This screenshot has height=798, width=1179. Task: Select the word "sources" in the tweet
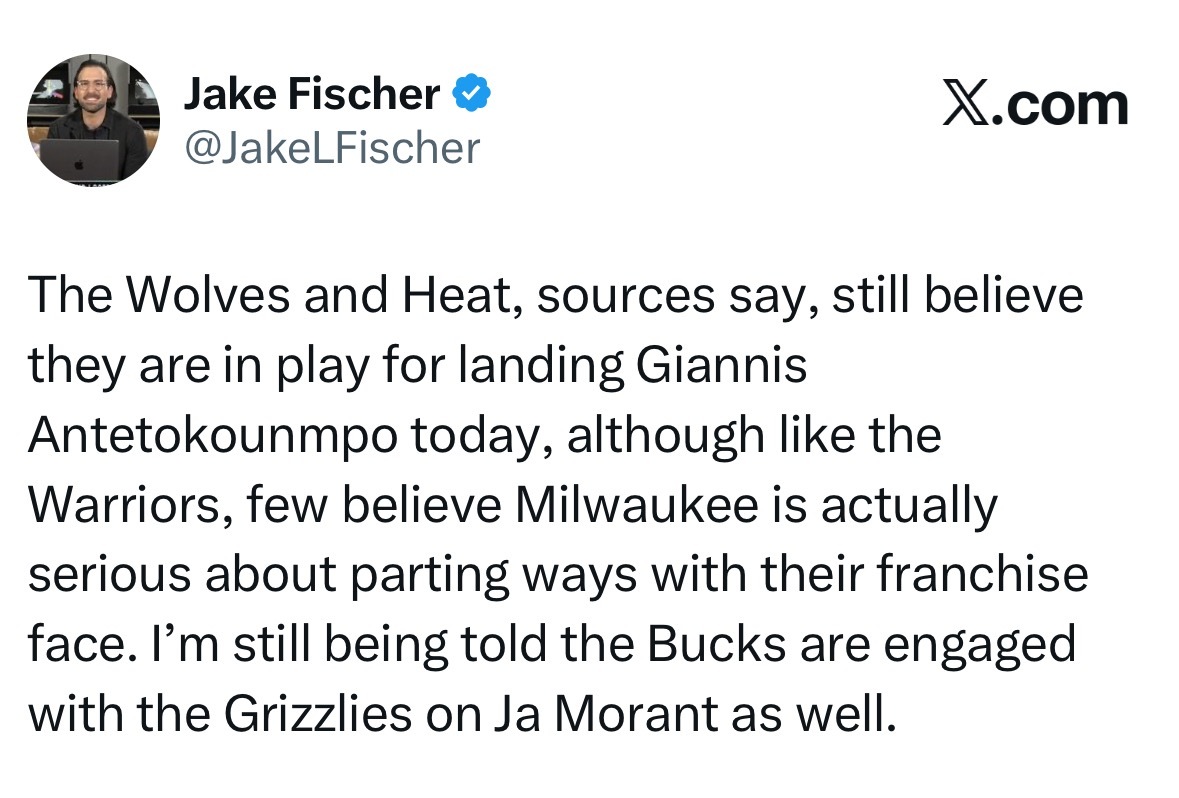626,296
